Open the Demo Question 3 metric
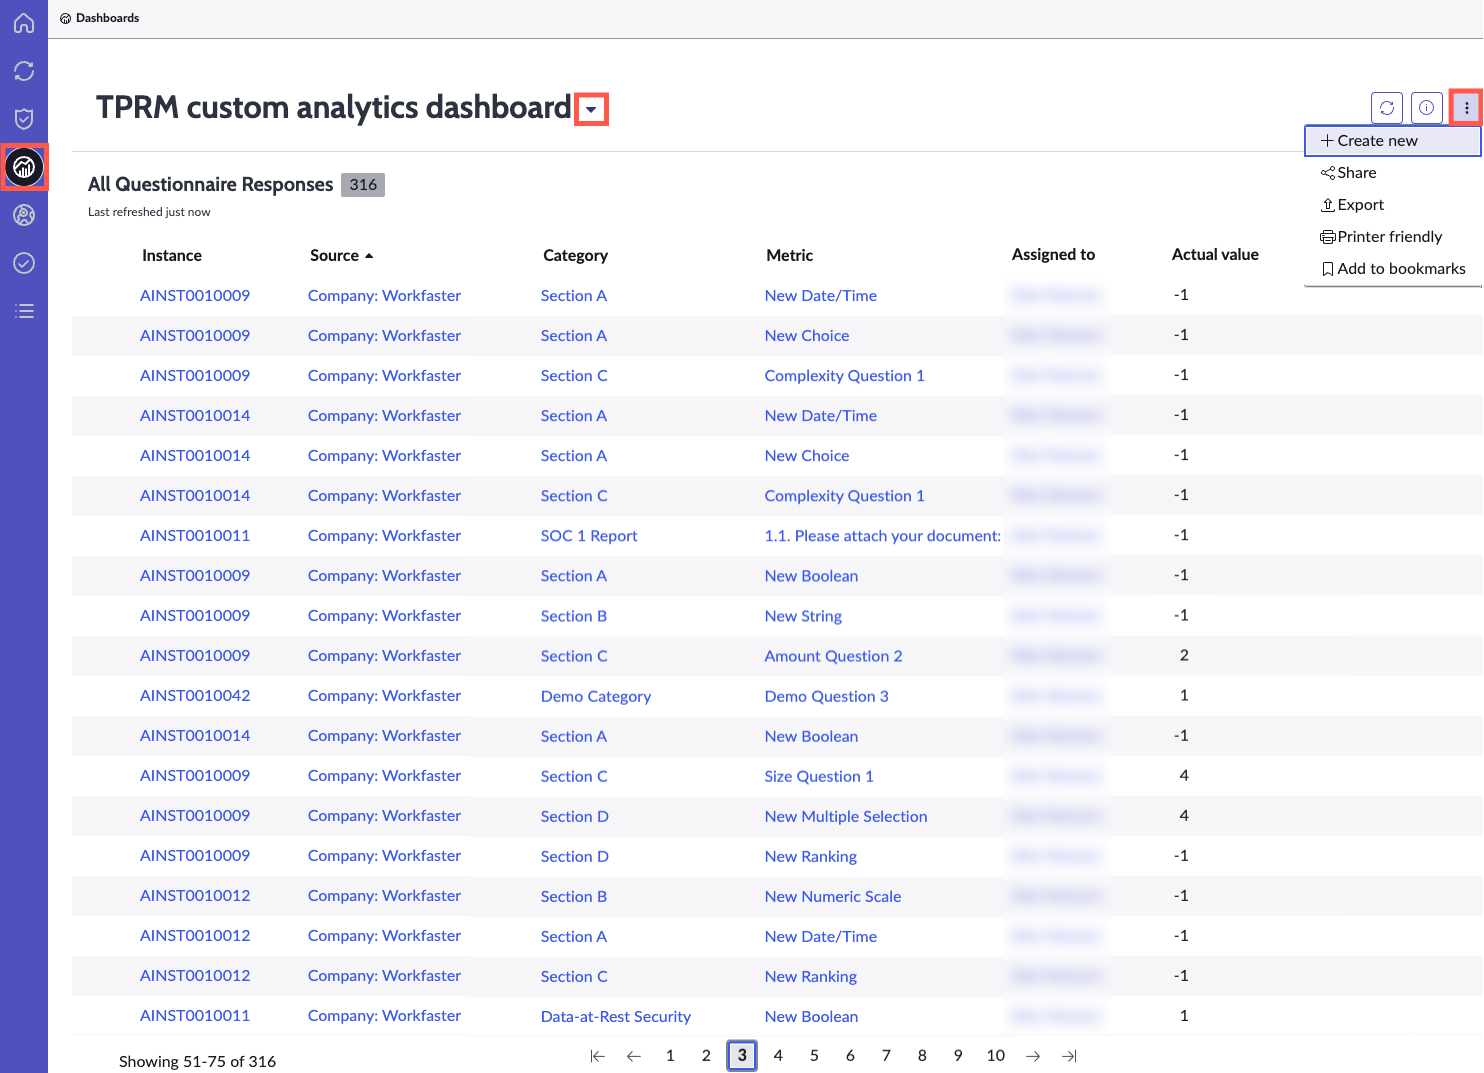1484x1073 pixels. pos(826,696)
